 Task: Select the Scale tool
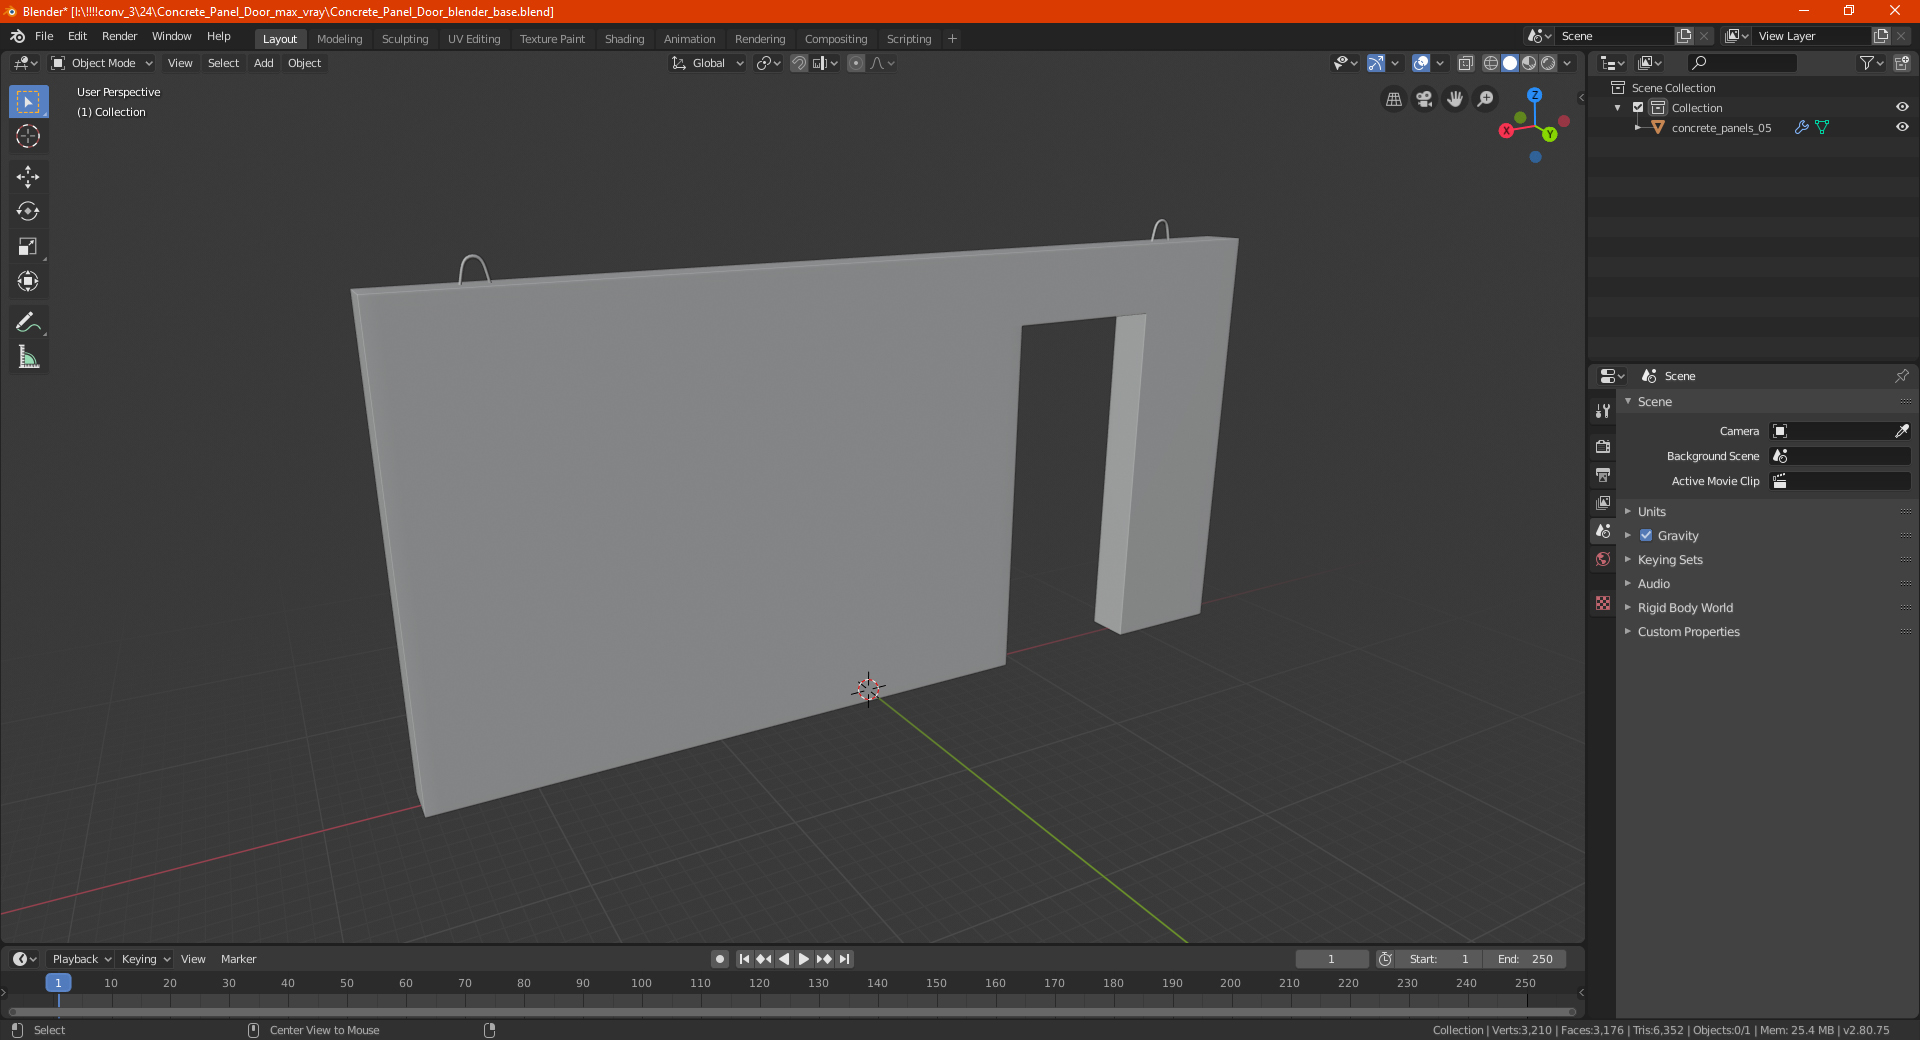(x=28, y=246)
